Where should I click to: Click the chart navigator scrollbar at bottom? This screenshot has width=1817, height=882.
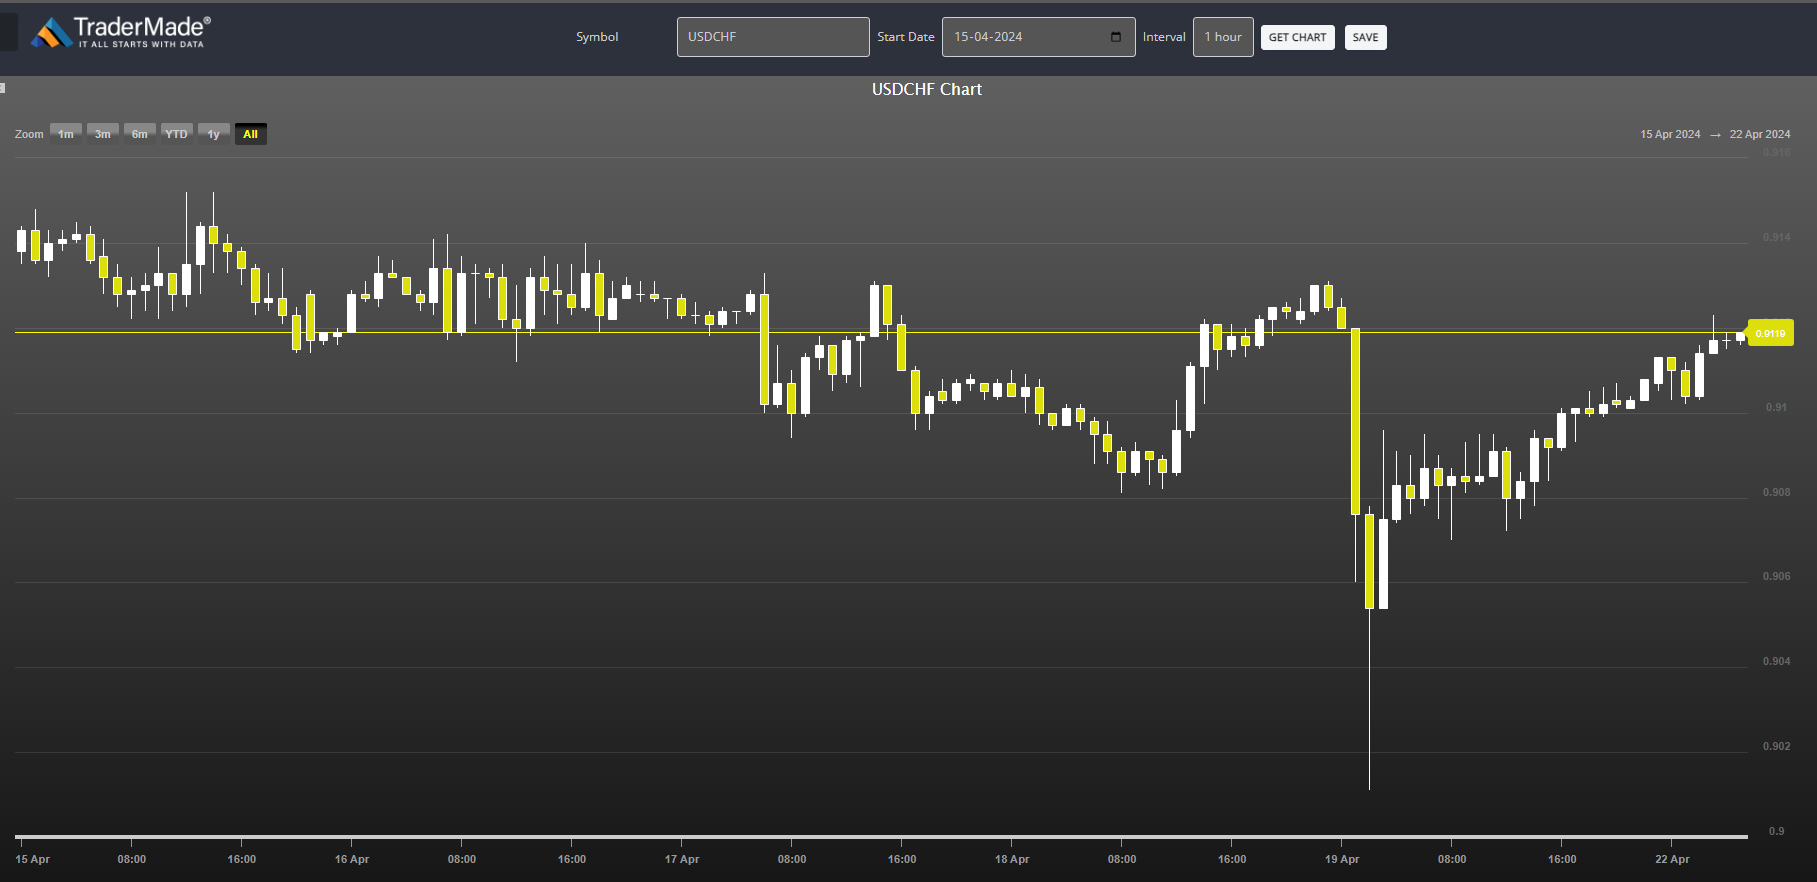(x=881, y=836)
